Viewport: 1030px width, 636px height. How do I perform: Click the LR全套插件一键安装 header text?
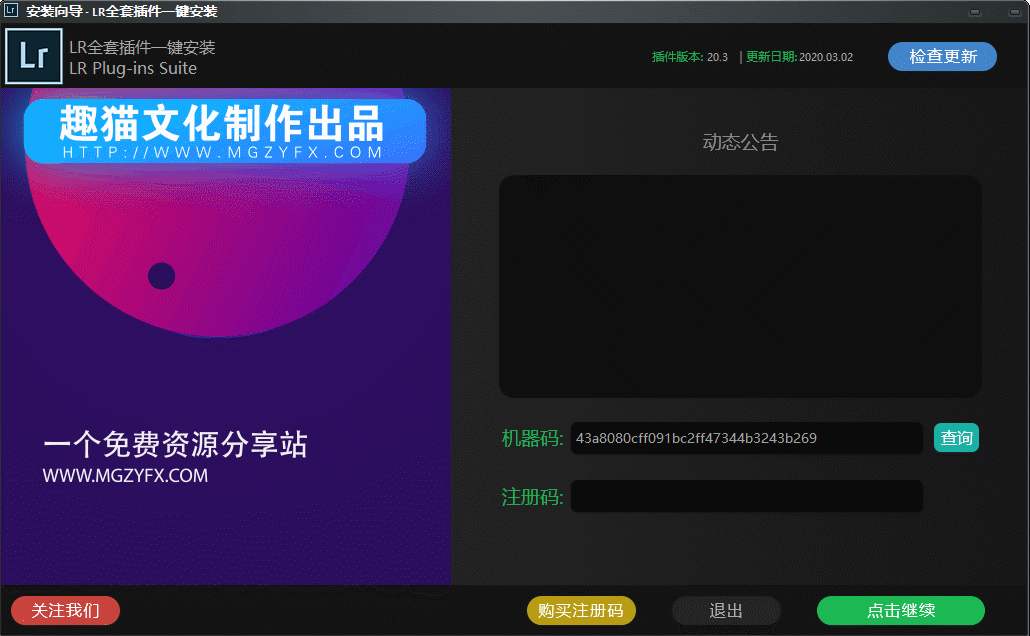tap(143, 47)
